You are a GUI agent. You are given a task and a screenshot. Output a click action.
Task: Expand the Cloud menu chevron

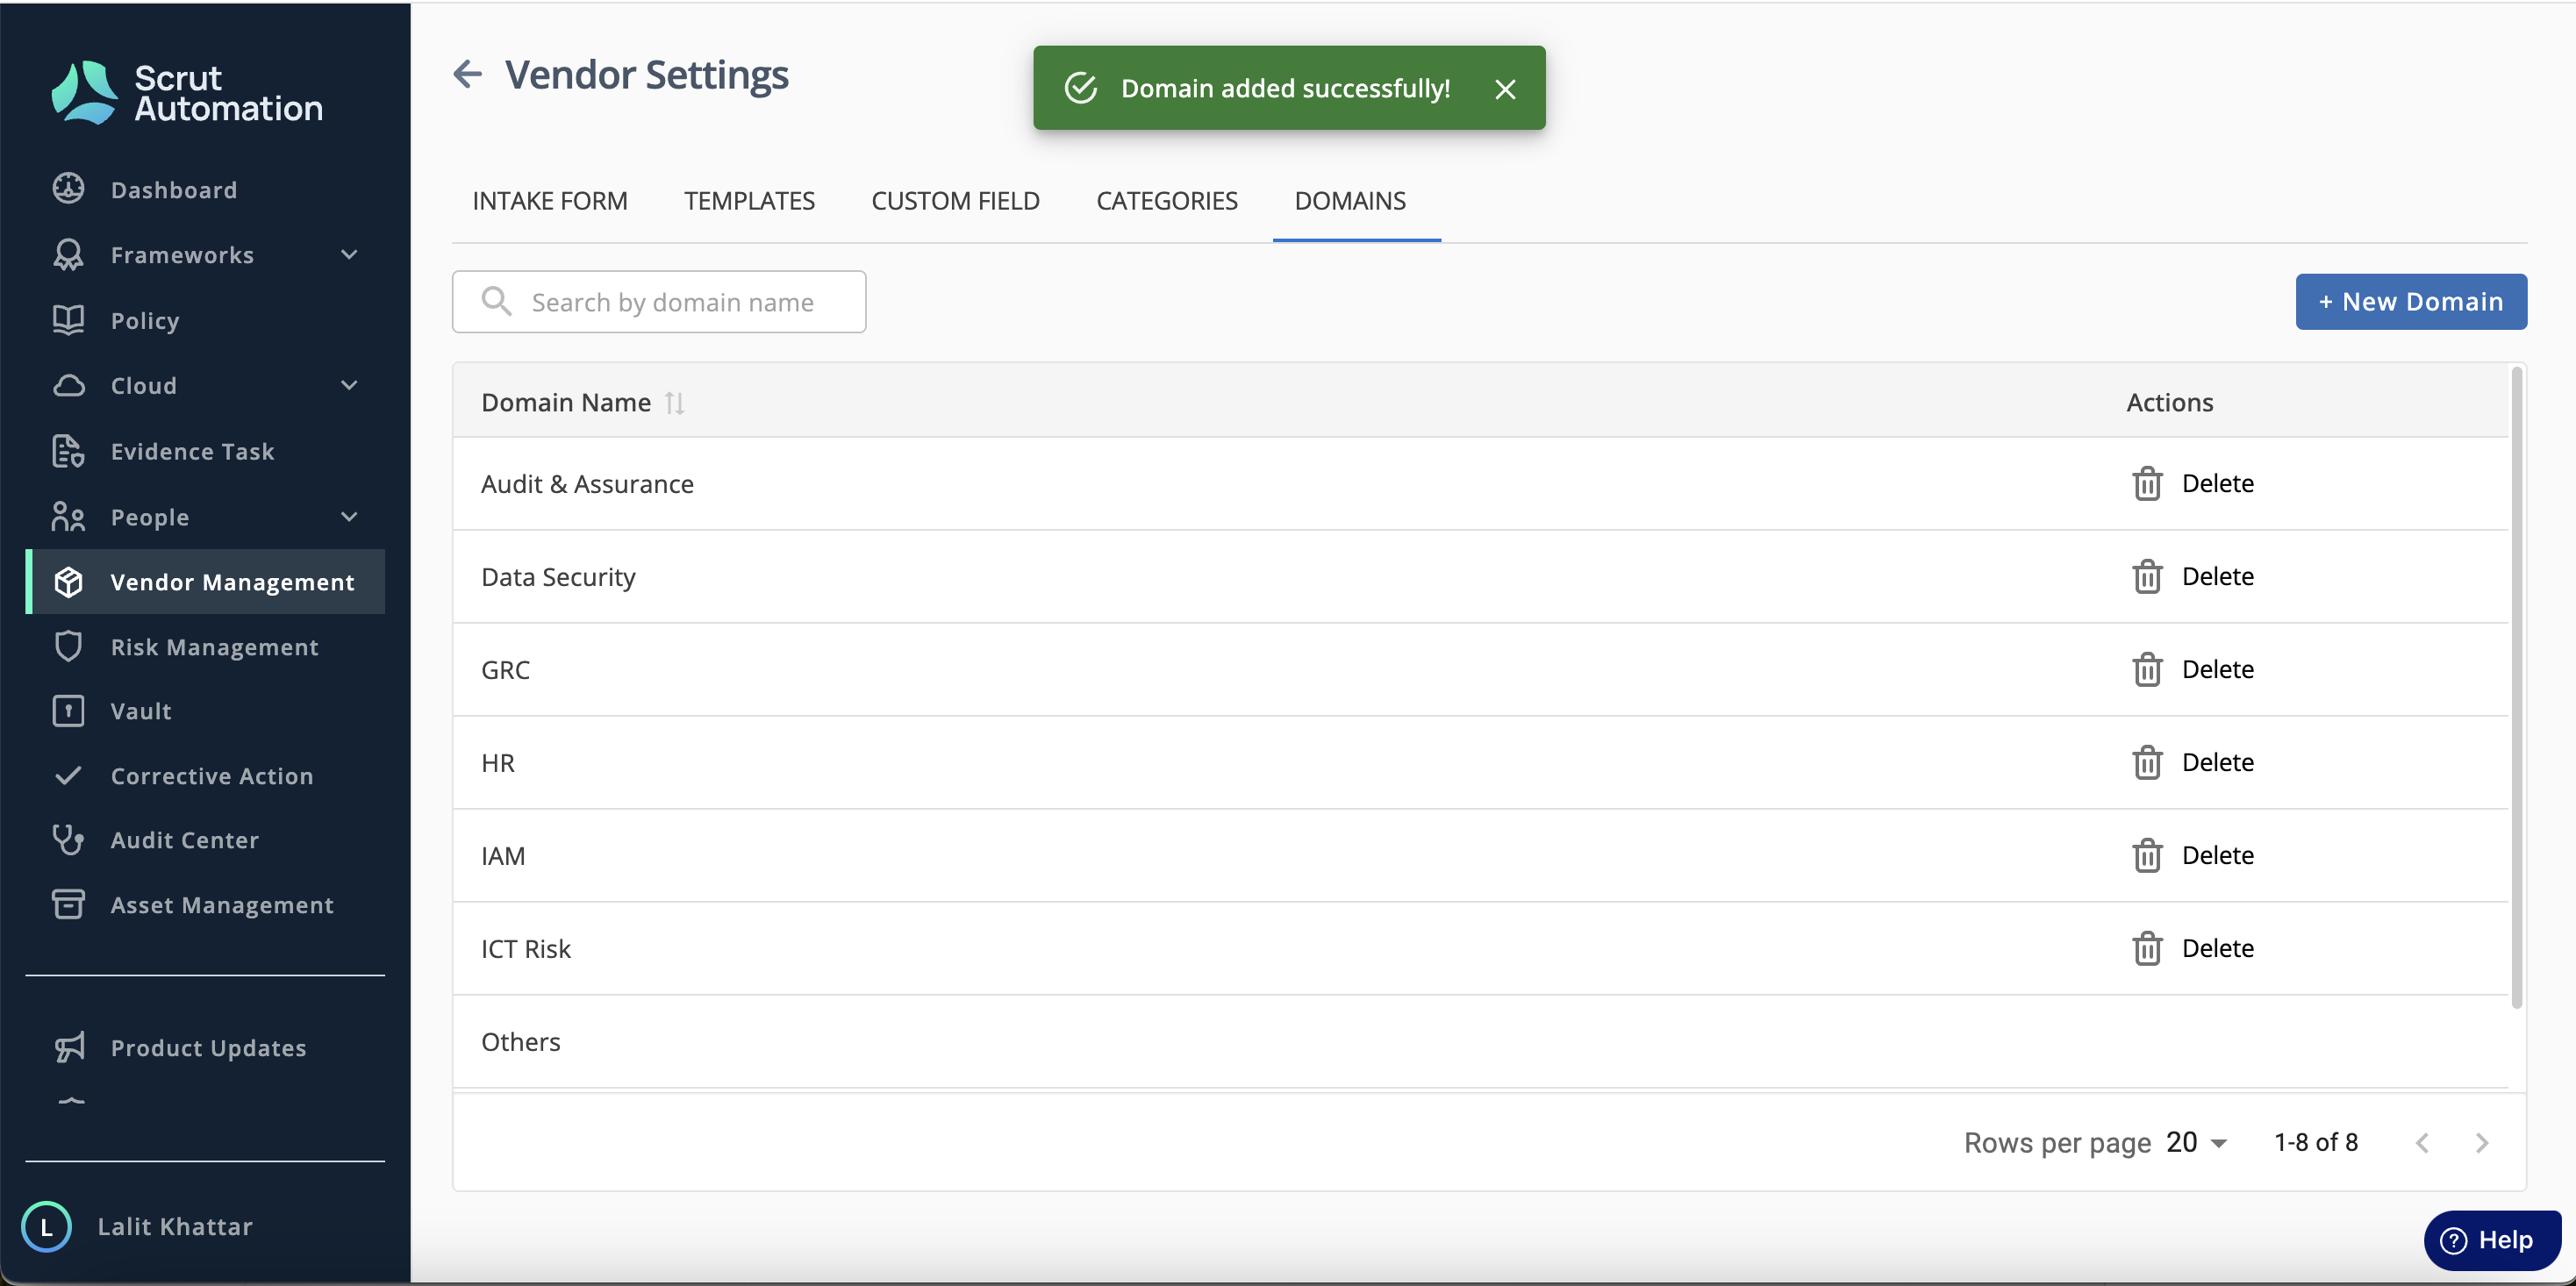coord(349,385)
